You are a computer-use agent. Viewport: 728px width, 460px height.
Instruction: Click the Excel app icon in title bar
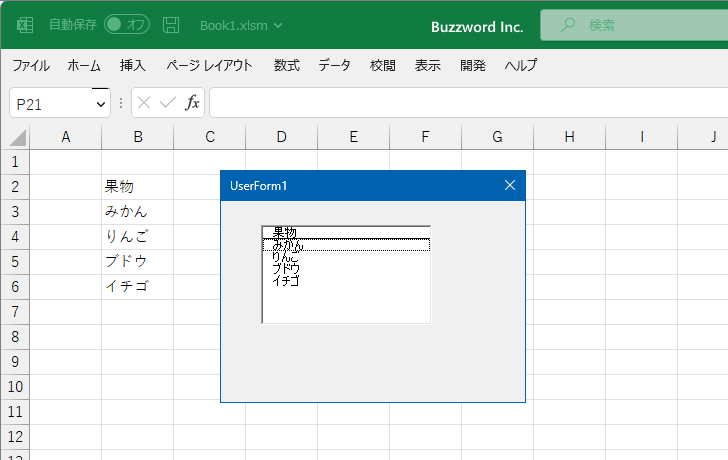[x=25, y=25]
